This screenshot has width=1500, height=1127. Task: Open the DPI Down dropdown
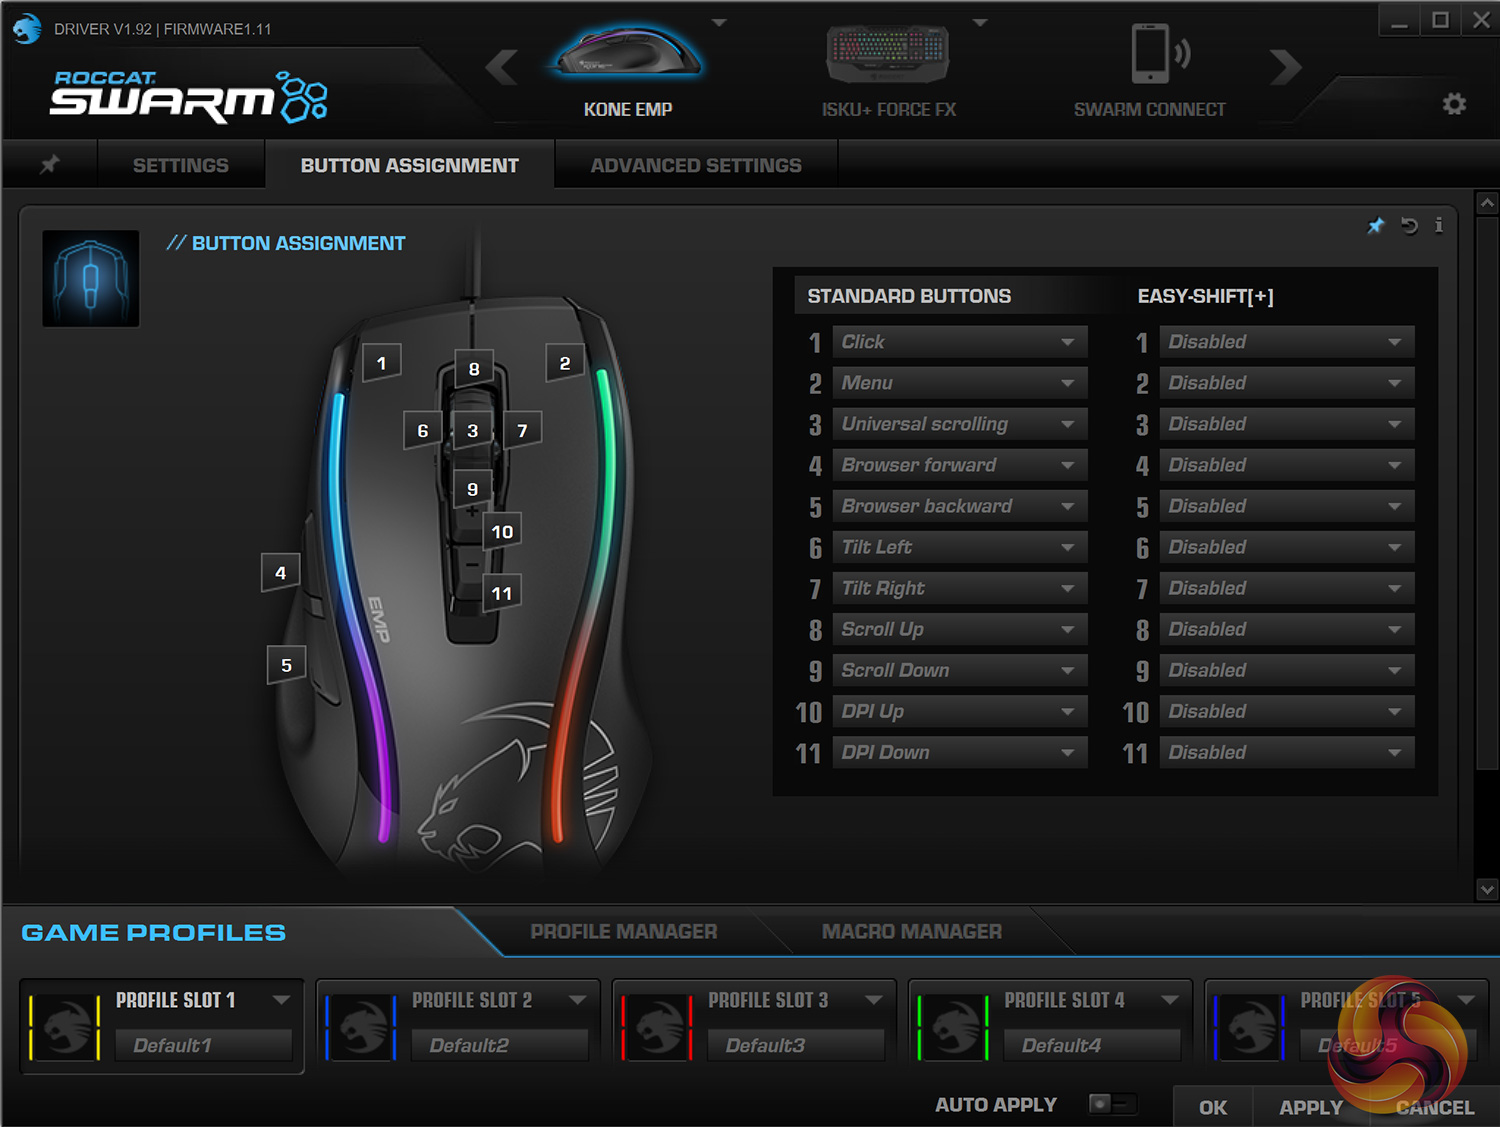[x=960, y=752]
